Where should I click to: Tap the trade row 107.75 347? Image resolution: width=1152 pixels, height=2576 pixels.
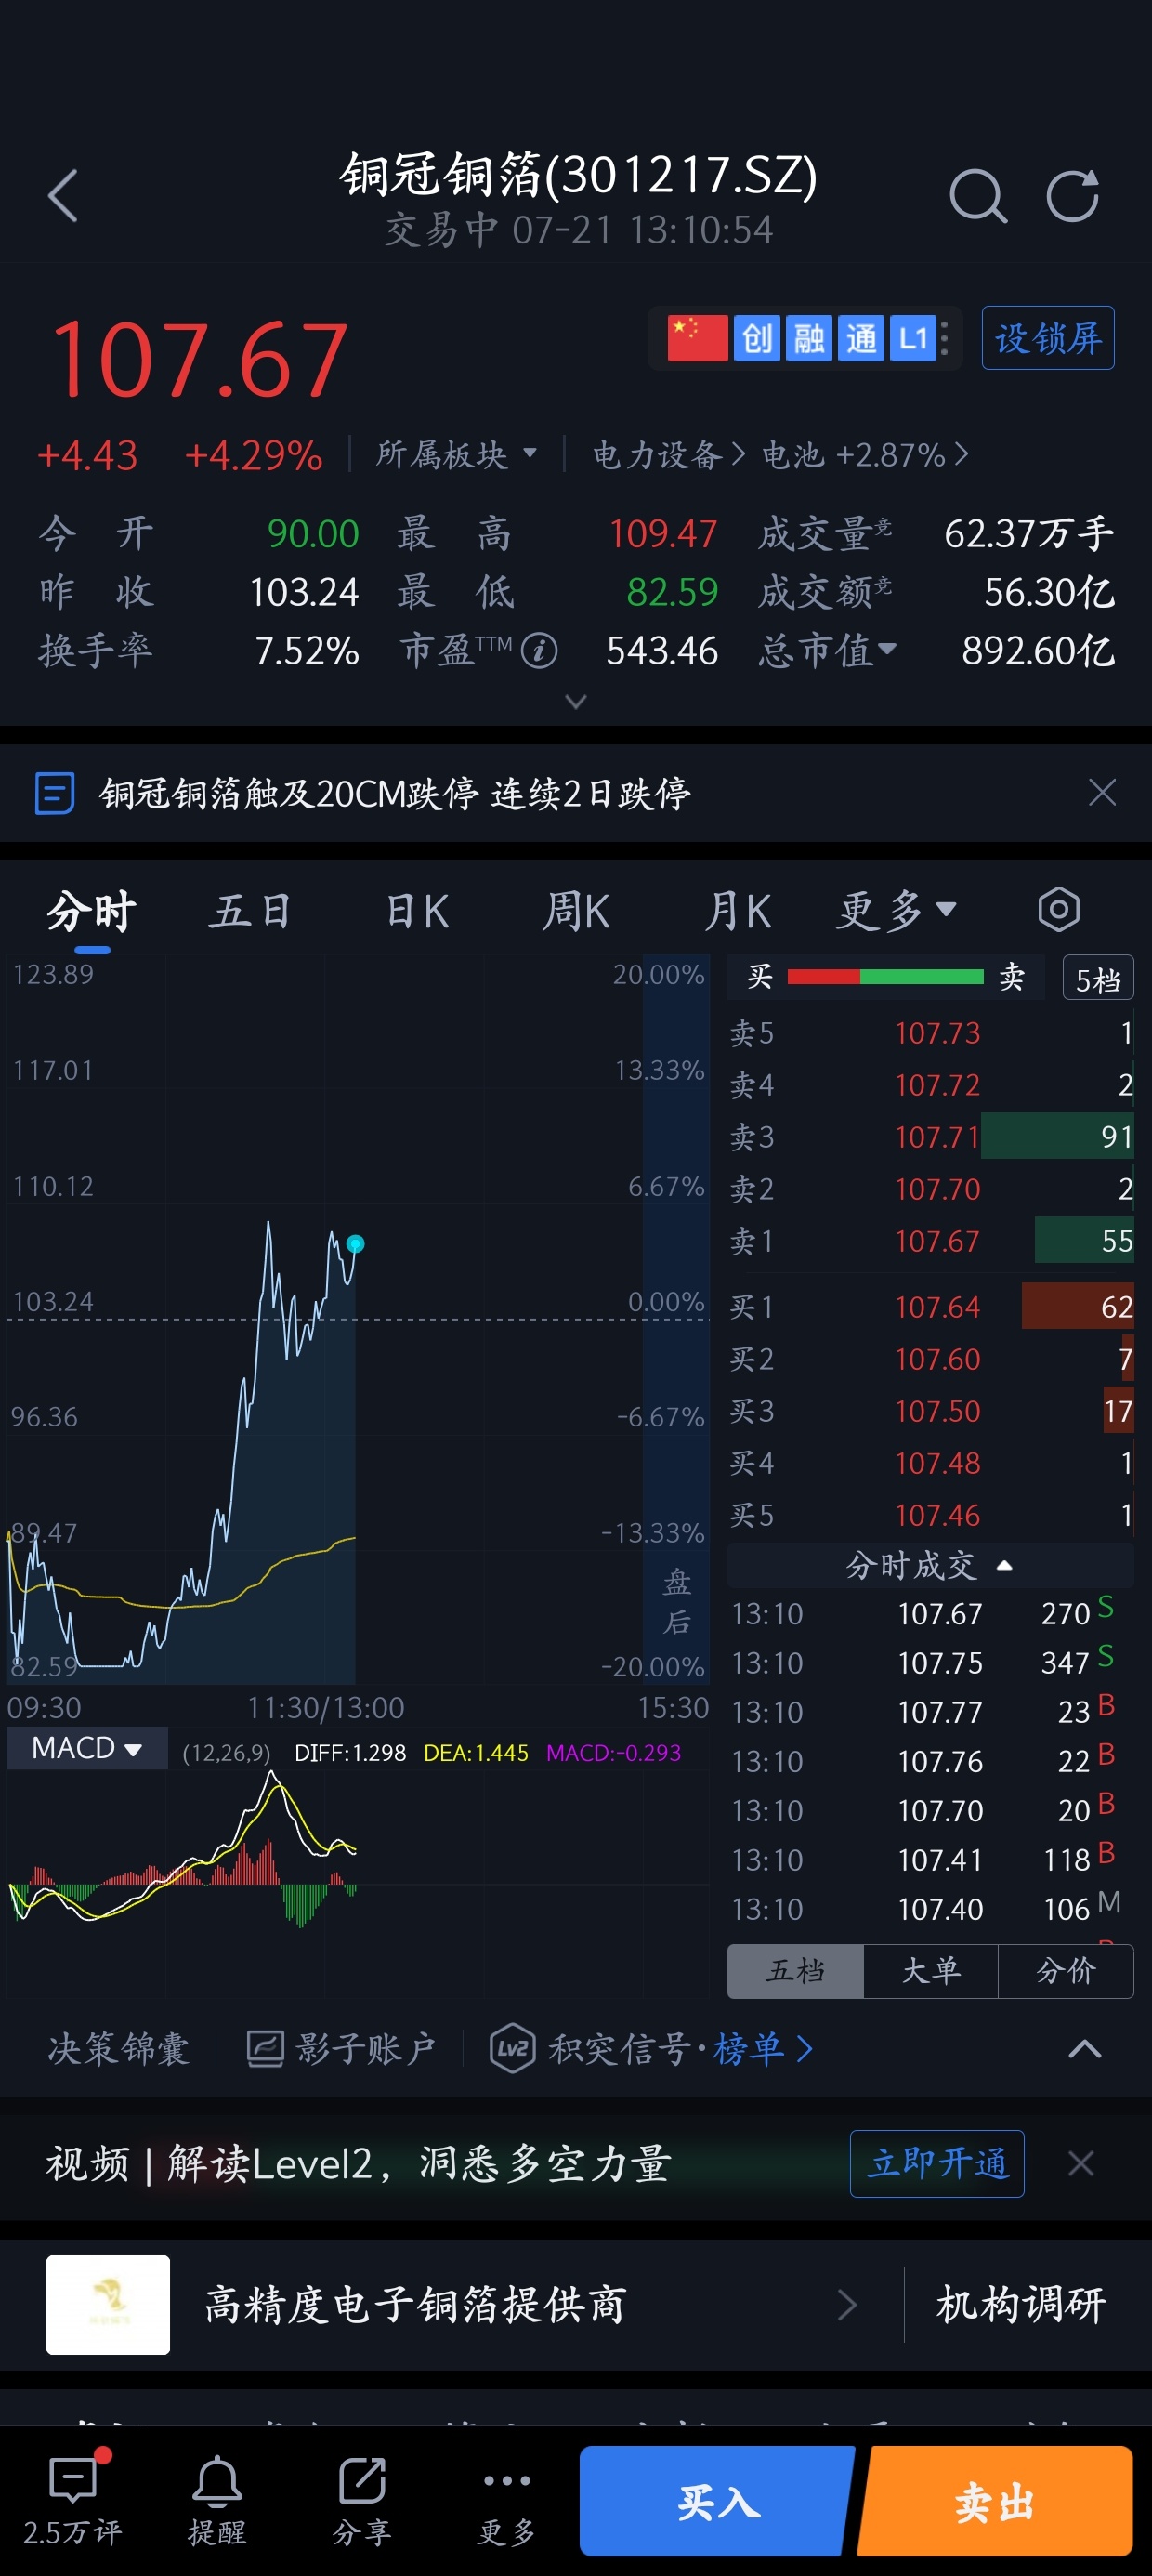(930, 1663)
